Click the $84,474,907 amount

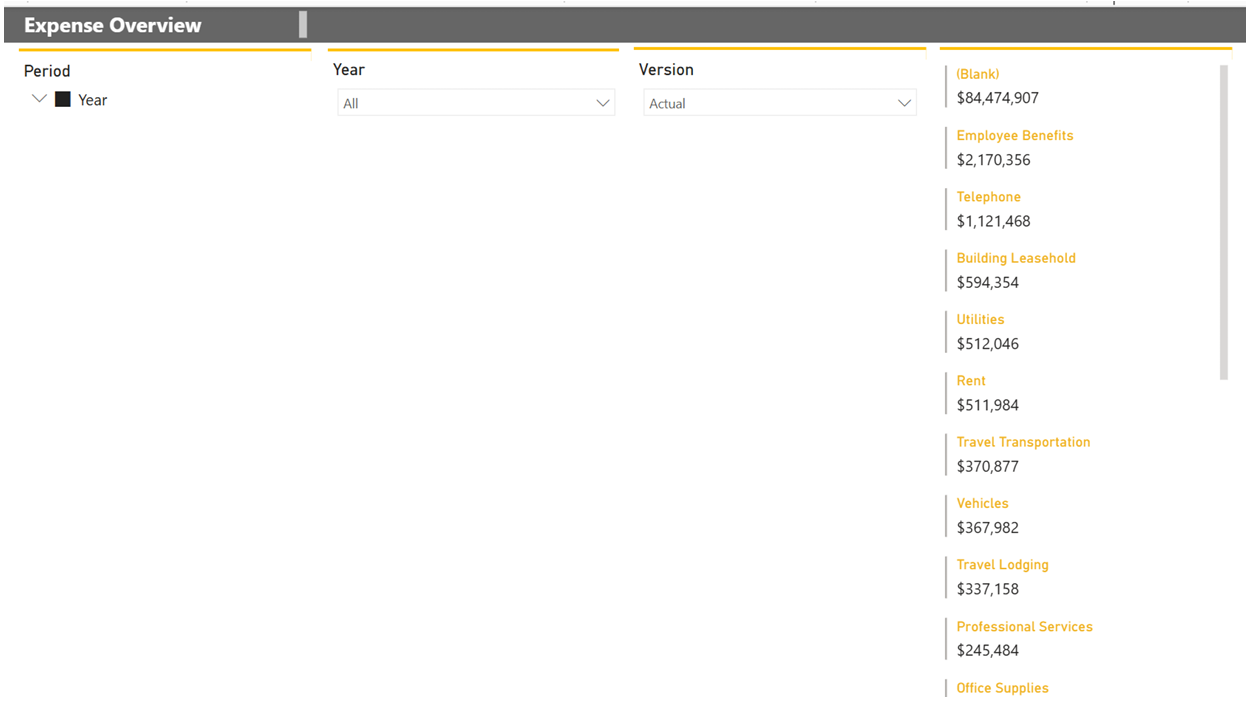pos(998,98)
